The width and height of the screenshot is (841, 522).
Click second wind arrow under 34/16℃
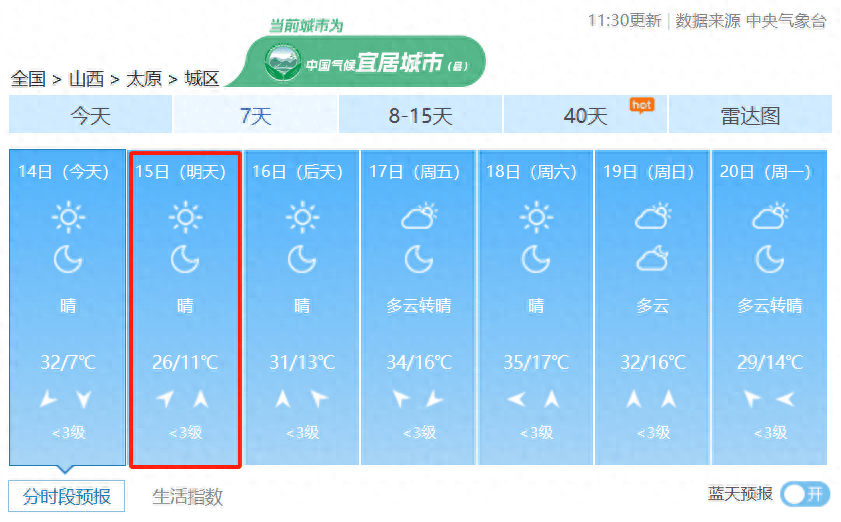coord(434,399)
